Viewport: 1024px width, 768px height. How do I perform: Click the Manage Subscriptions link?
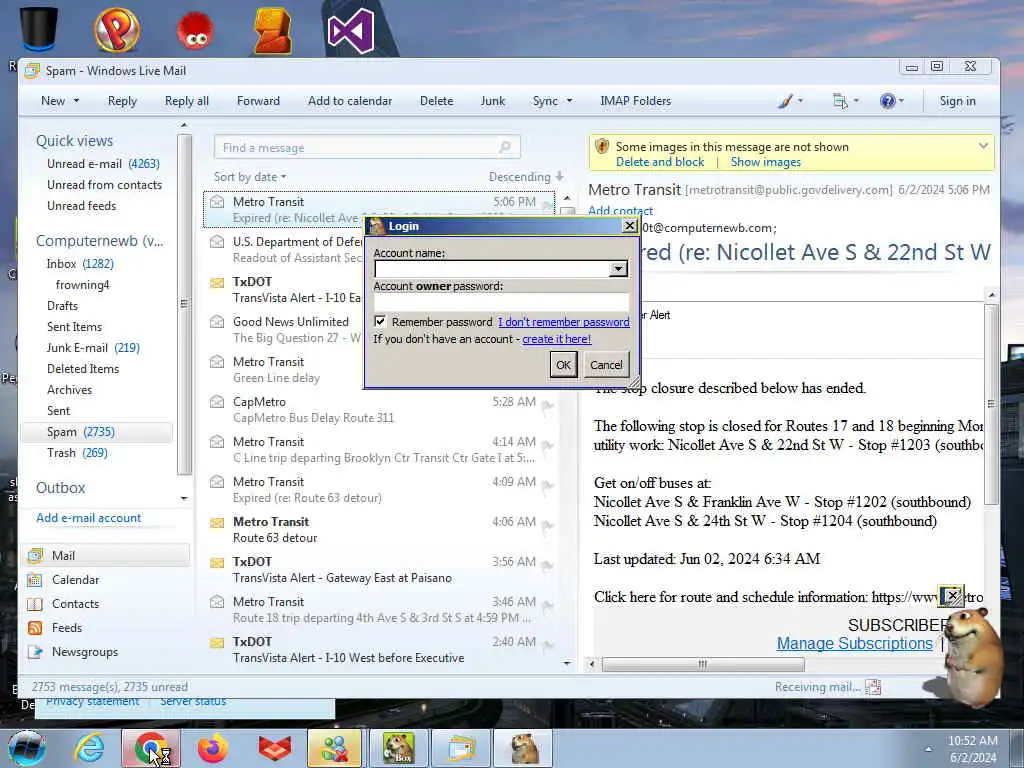[854, 643]
